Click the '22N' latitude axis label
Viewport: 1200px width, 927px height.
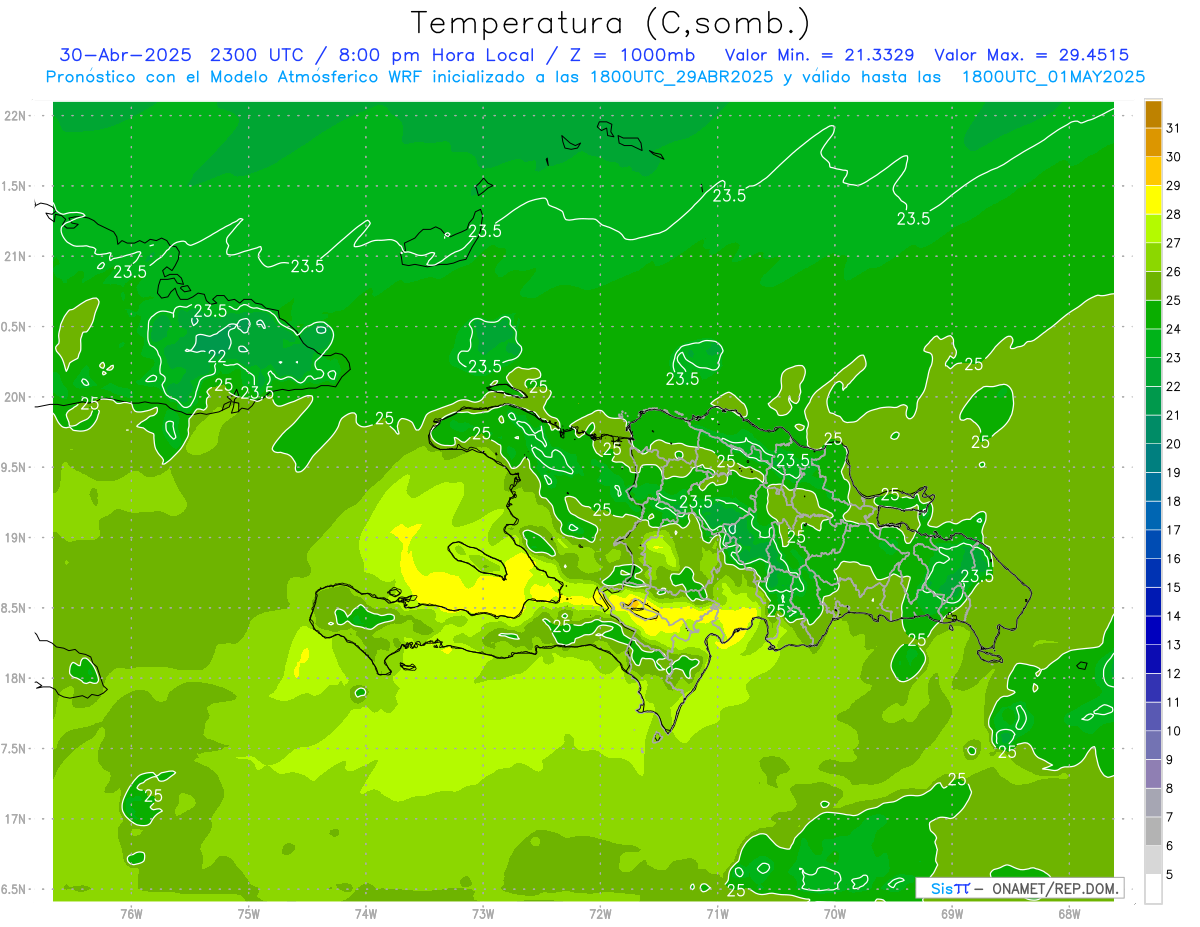(16, 116)
